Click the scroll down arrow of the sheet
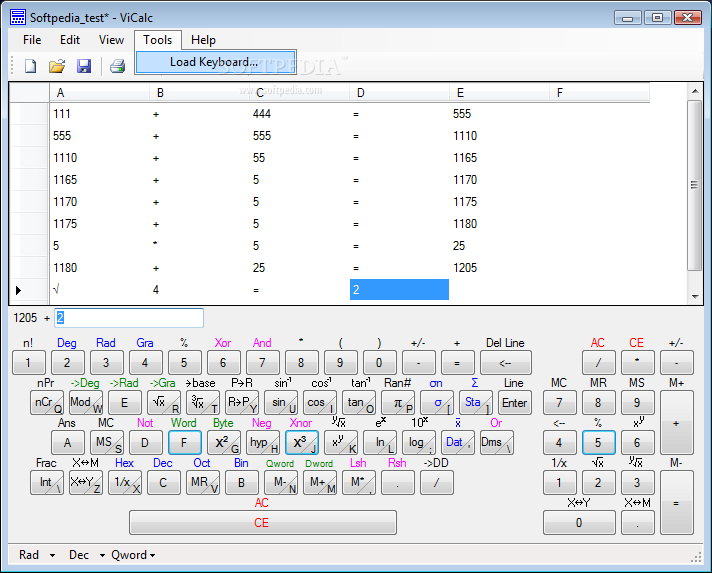This screenshot has height=573, width=712. [695, 296]
